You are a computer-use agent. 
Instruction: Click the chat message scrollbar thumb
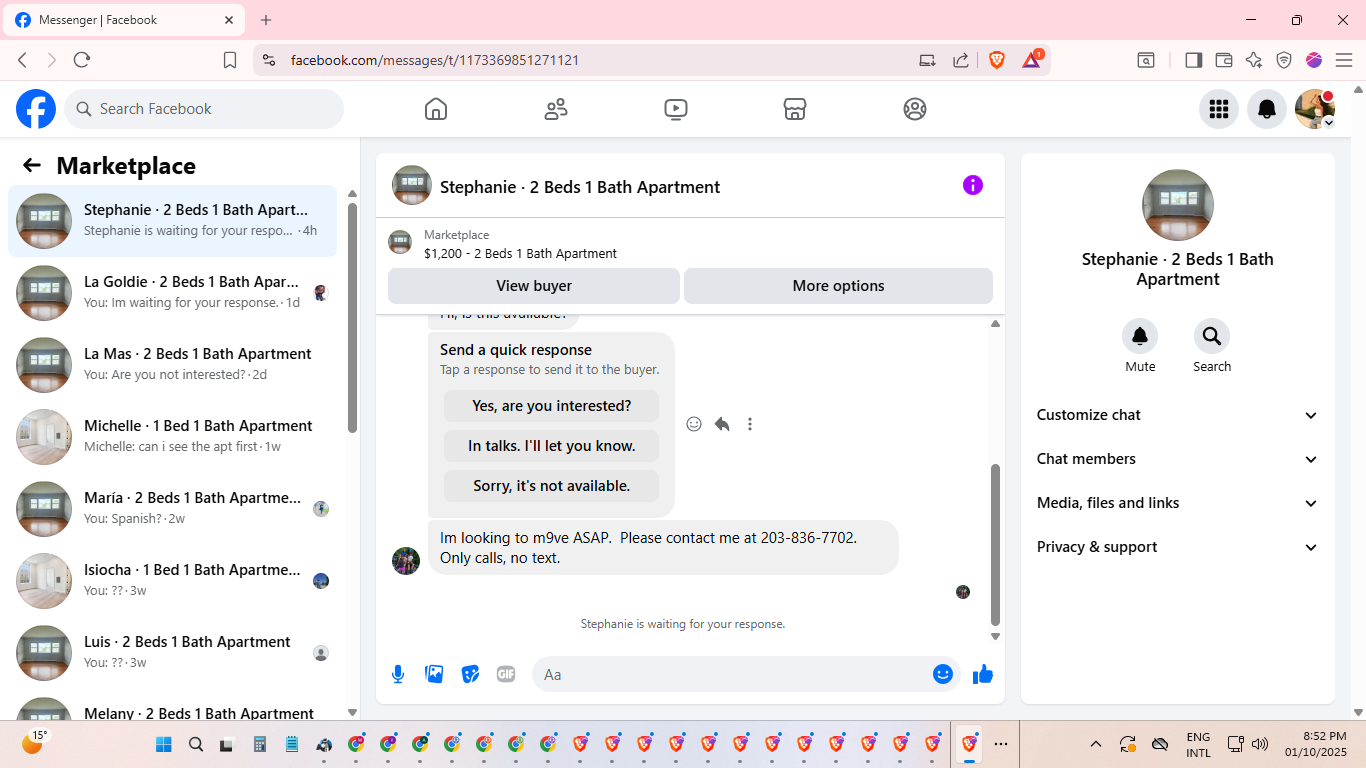coord(995,544)
